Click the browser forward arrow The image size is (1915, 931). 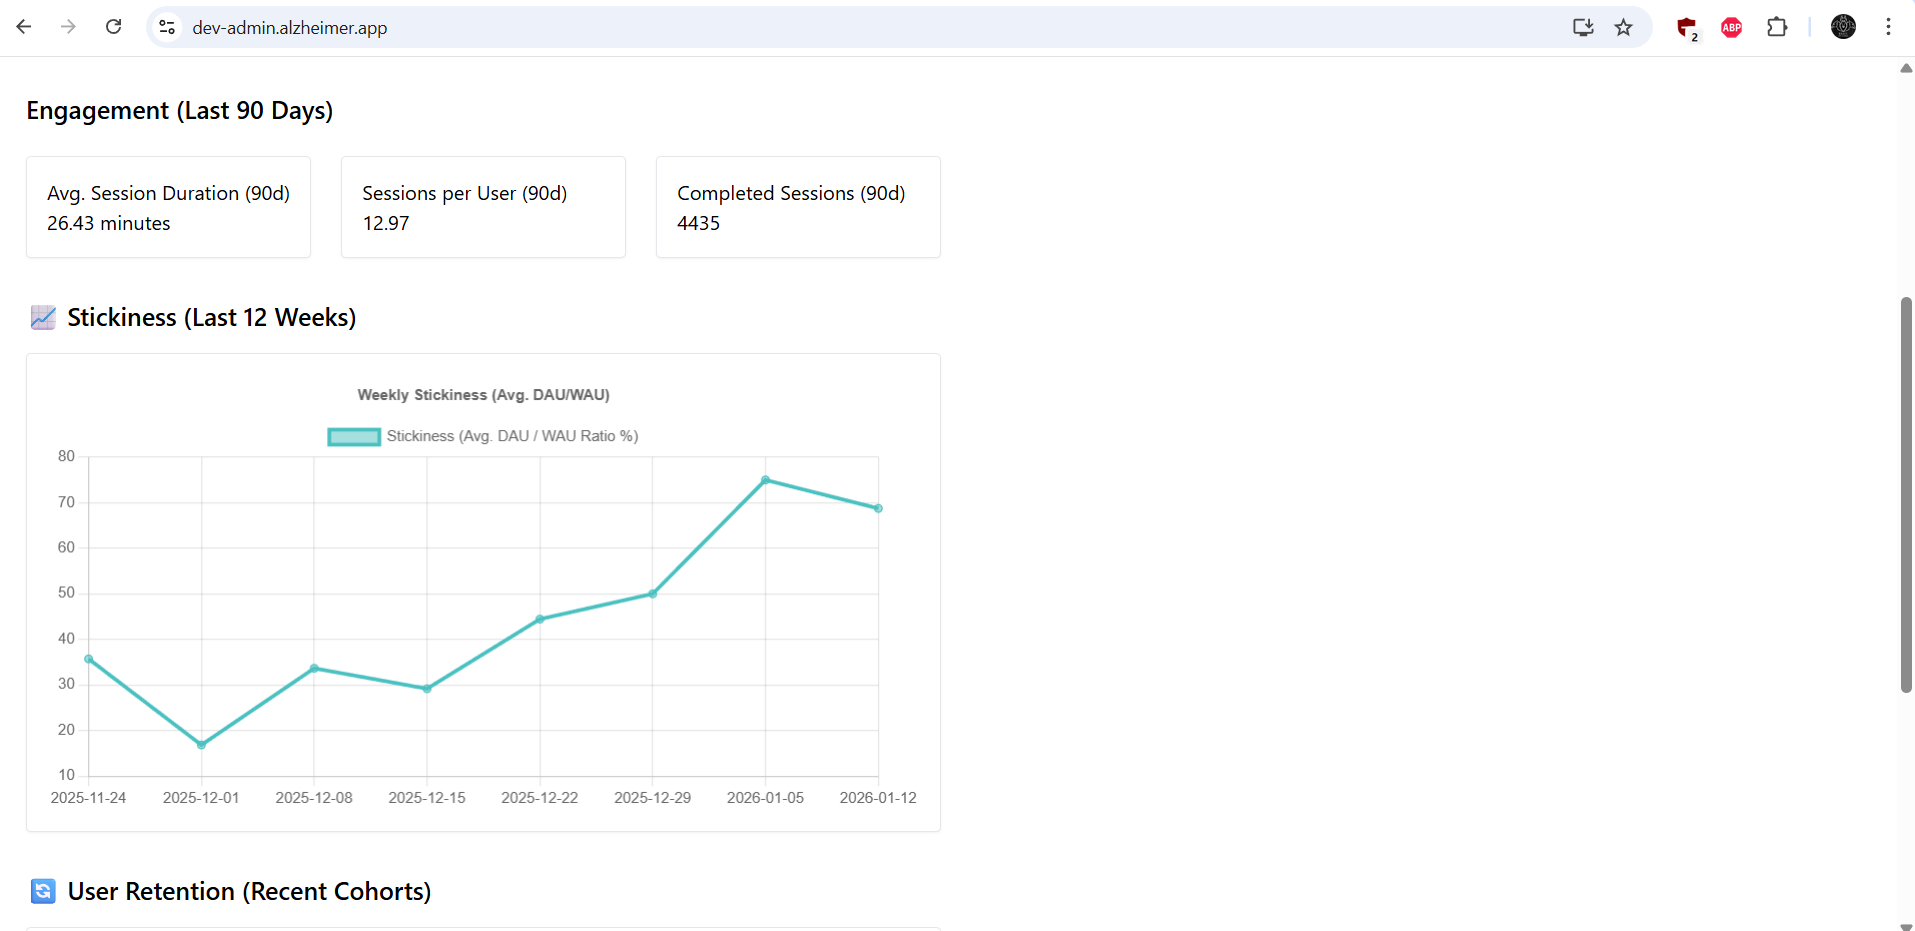[68, 27]
